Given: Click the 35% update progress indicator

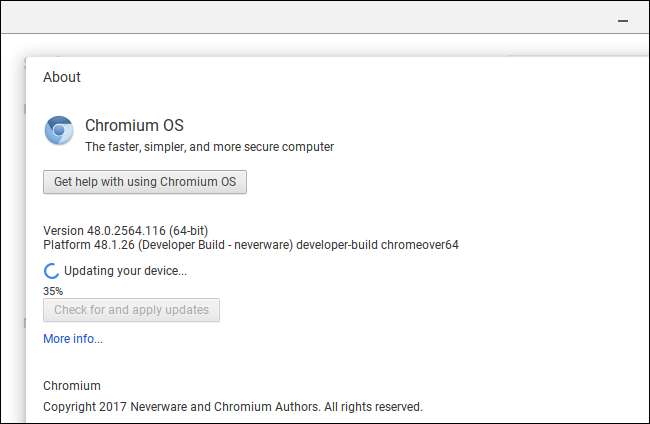Looking at the screenshot, I should [x=53, y=290].
